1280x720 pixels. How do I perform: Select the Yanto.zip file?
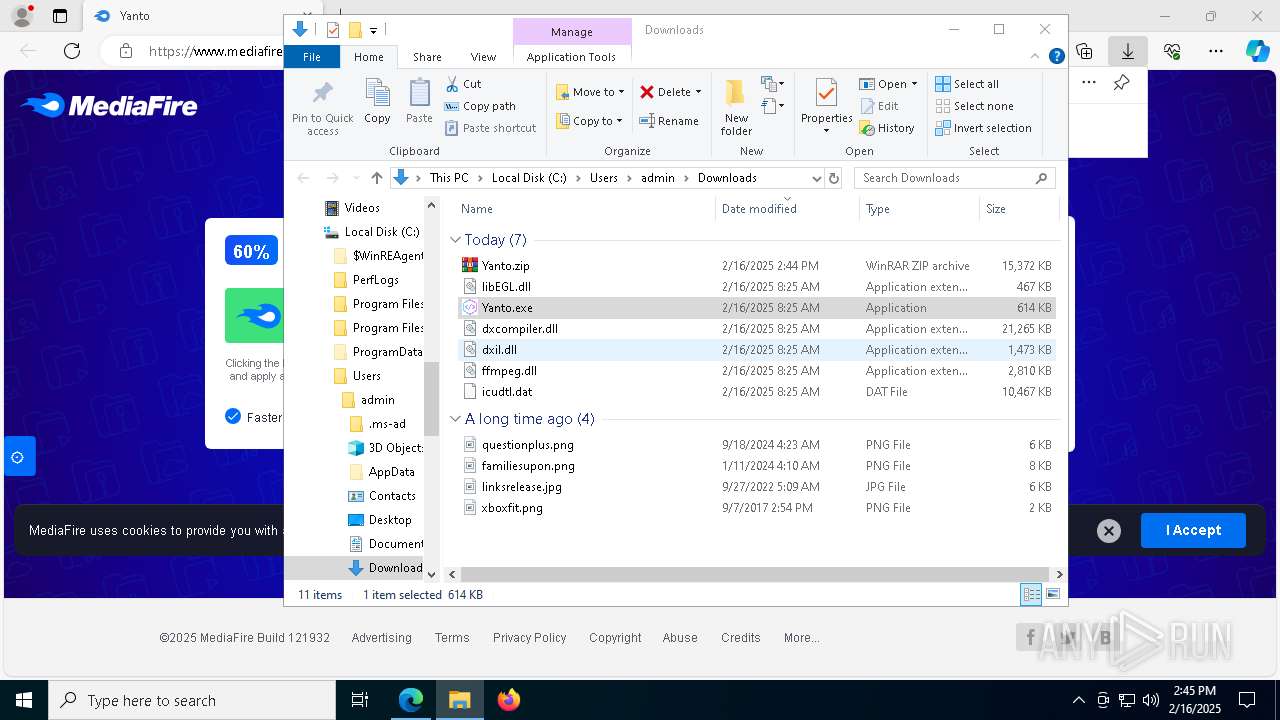757,266
